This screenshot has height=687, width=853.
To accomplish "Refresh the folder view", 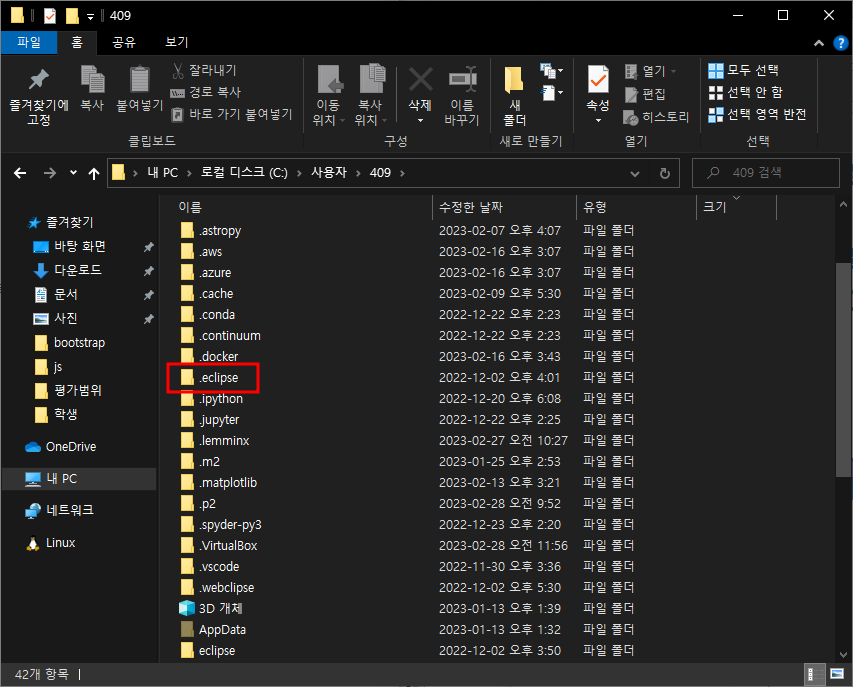I will 664,174.
